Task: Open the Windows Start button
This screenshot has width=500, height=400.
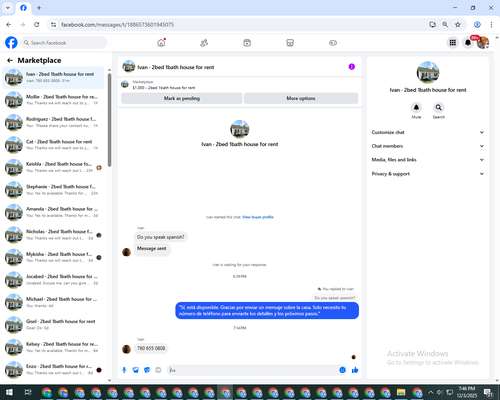Action: 9,392
